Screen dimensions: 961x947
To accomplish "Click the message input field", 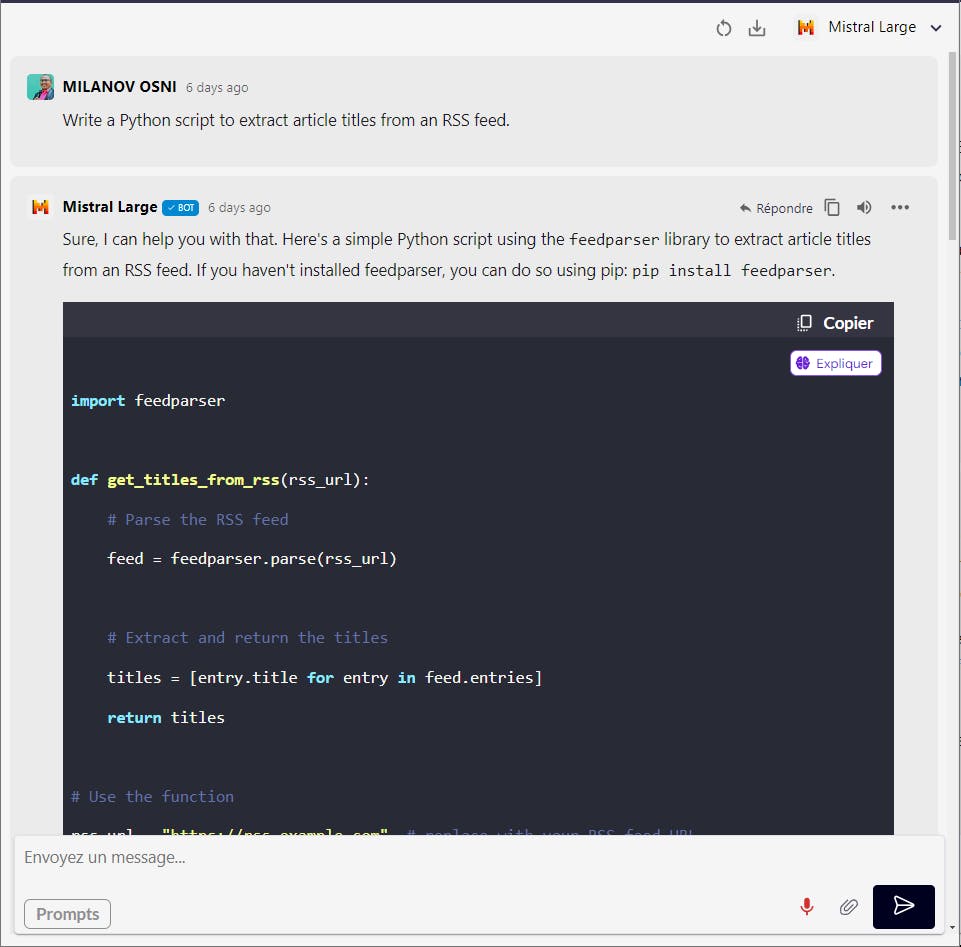I will coord(400,858).
